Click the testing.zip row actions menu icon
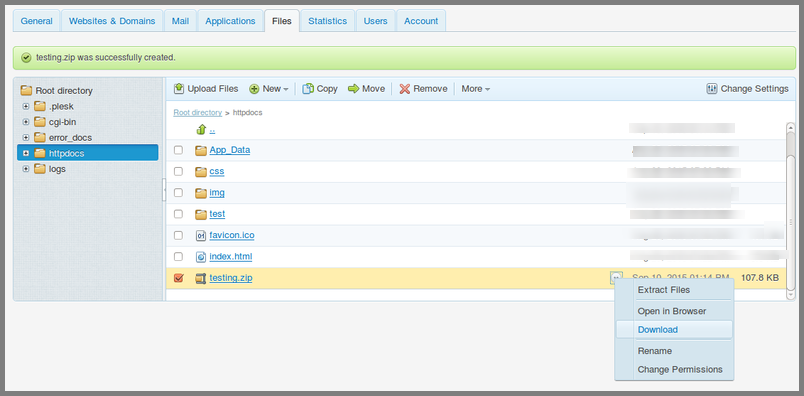The image size is (804, 396). [x=616, y=277]
